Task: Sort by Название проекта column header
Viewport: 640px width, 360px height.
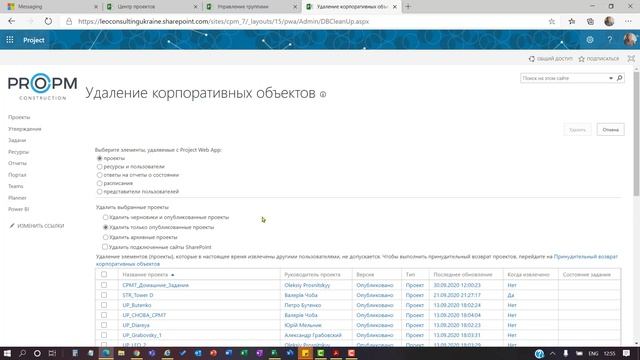Action: coord(145,275)
